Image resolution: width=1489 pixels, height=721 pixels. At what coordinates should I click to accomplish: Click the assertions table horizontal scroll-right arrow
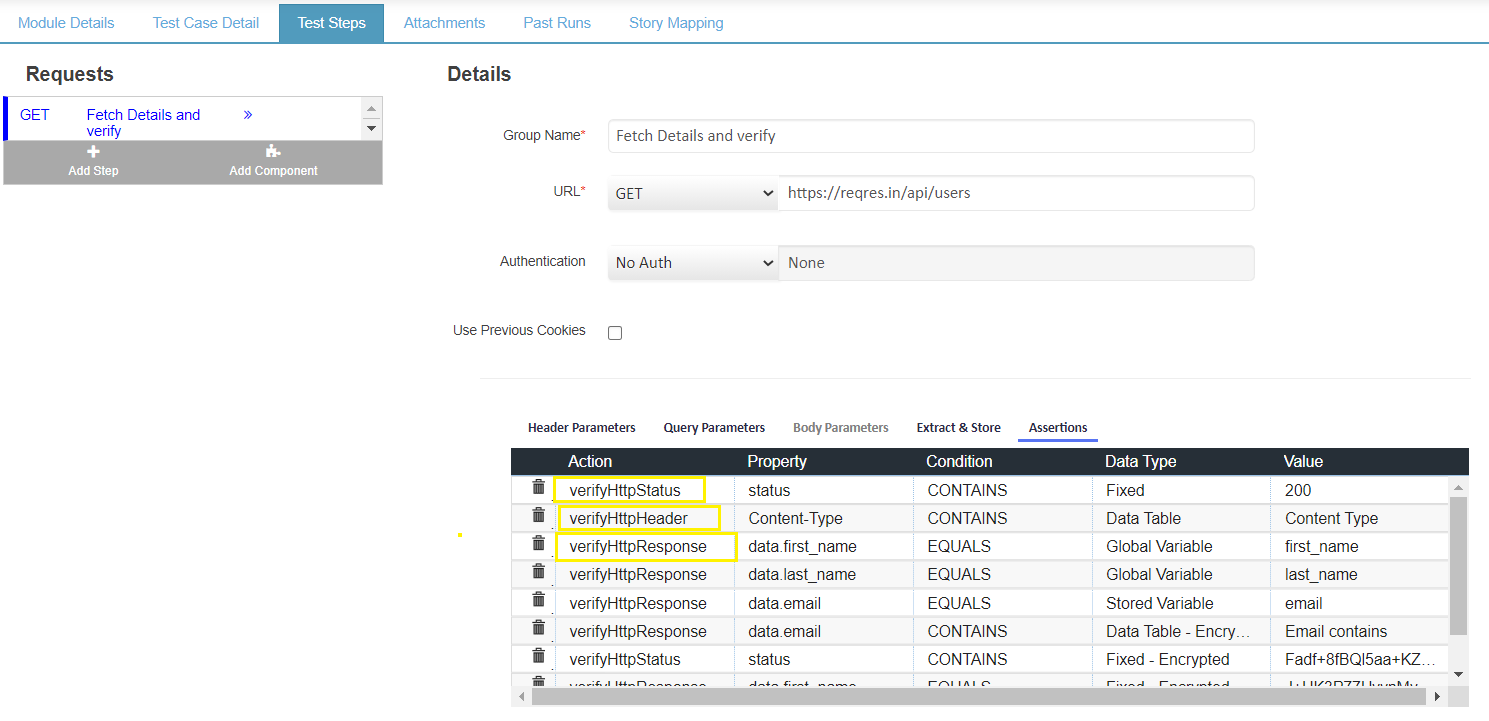click(x=1438, y=696)
